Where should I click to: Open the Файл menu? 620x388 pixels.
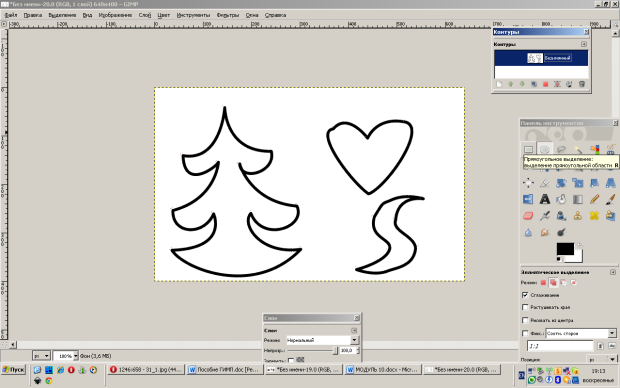click(11, 15)
